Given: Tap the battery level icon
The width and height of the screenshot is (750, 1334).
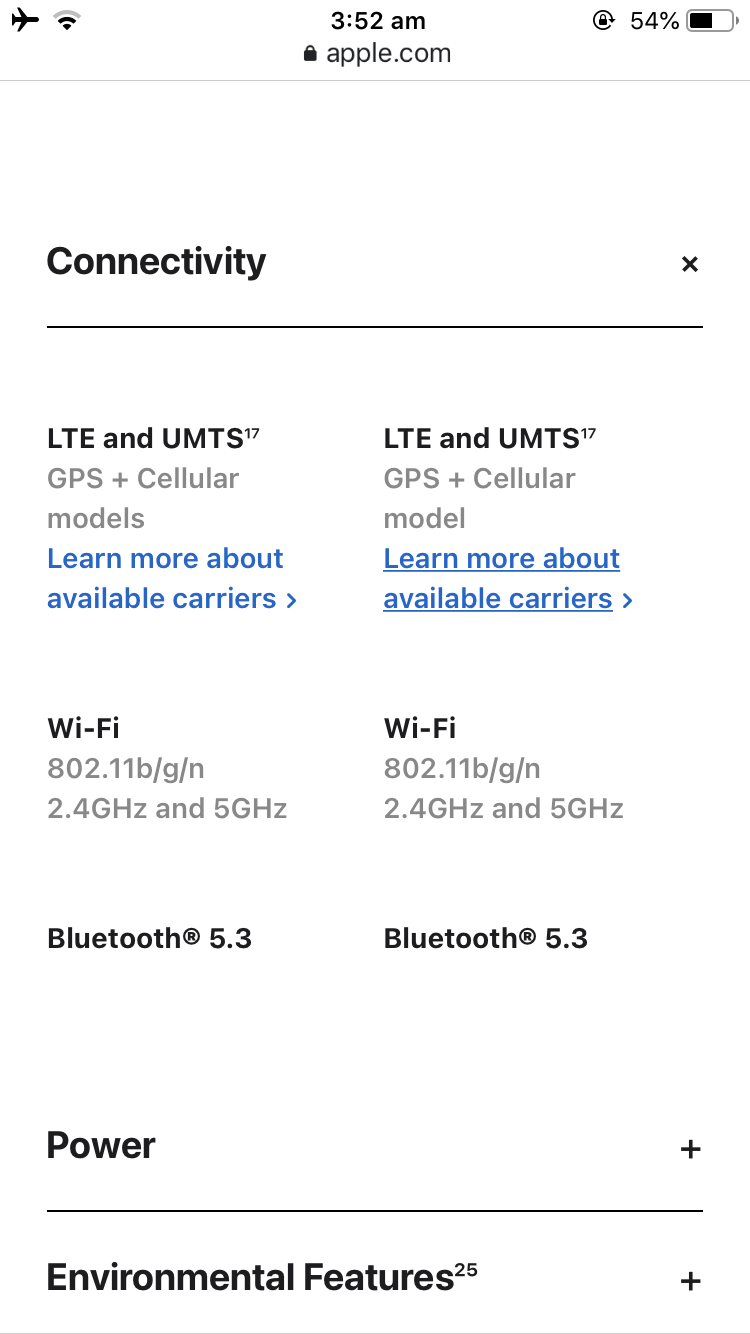Looking at the screenshot, I should [x=713, y=20].
